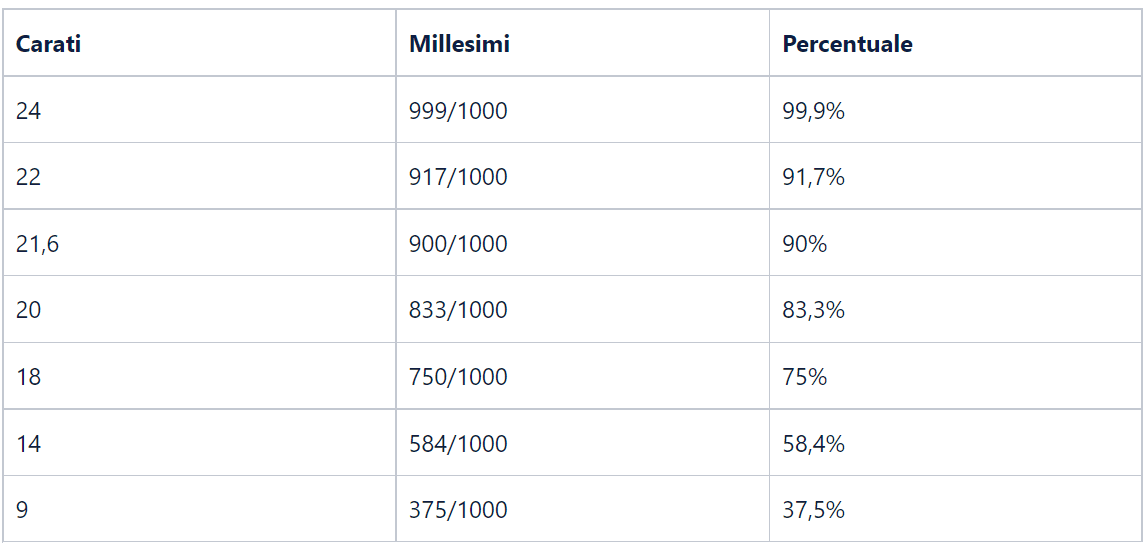The width and height of the screenshot is (1144, 544).
Task: Click the 900/1000 cell
Action: pyautogui.click(x=458, y=244)
